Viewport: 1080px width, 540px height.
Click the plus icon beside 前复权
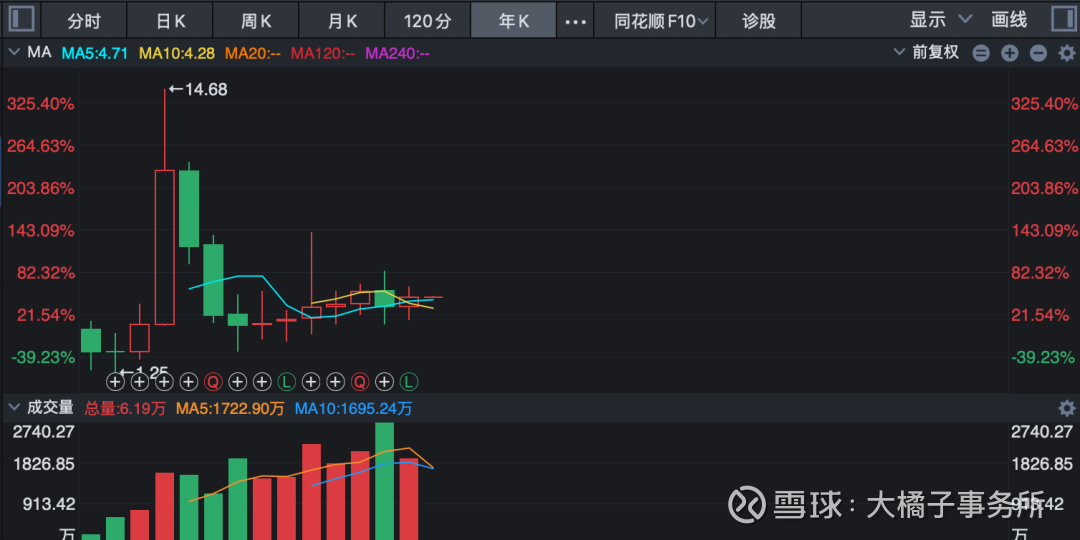click(1009, 53)
